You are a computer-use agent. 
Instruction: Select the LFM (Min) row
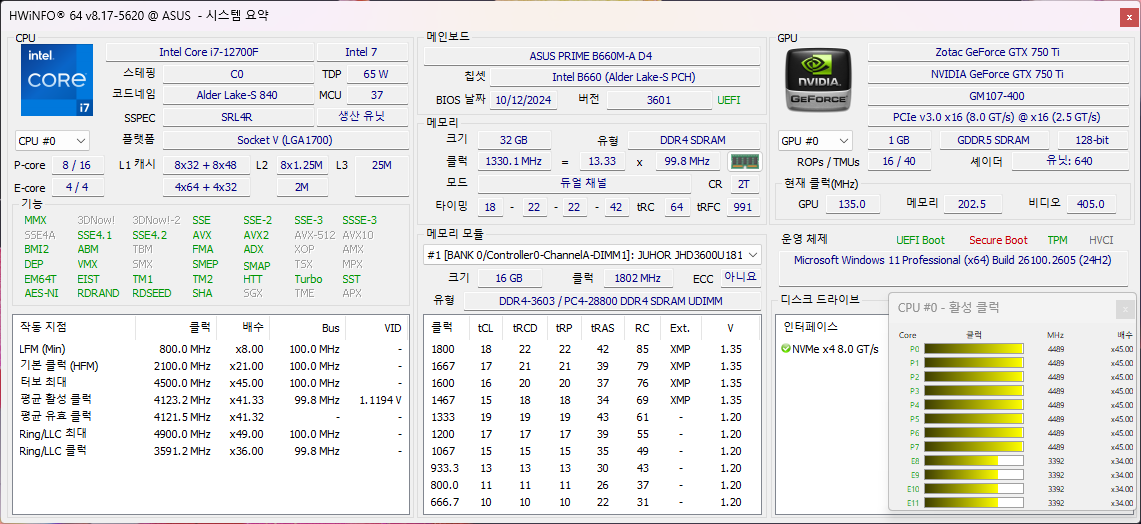[211, 349]
